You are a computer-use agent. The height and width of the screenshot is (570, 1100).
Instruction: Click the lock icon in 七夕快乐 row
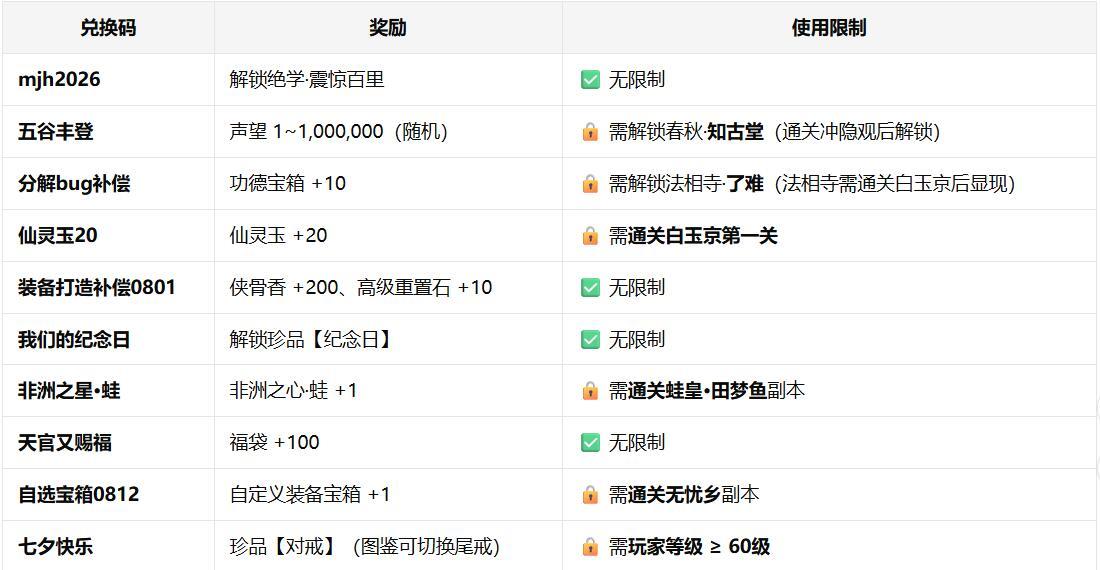point(590,547)
